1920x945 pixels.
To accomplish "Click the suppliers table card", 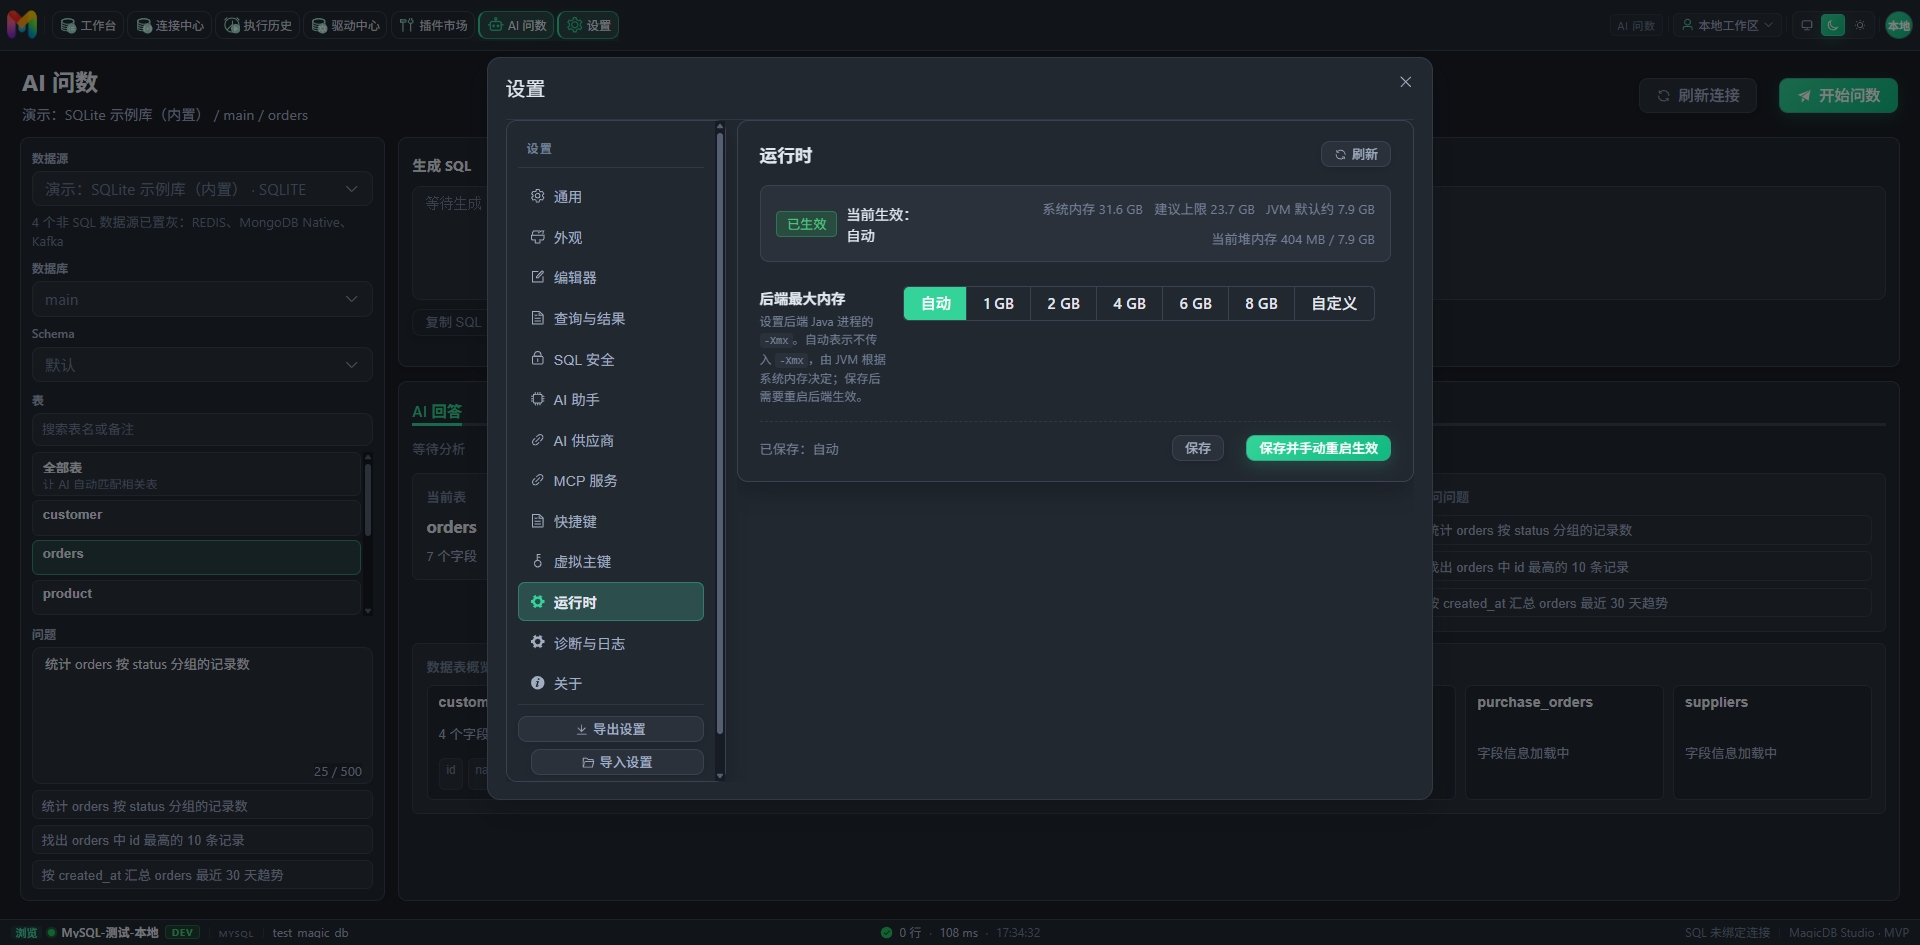I will [1772, 741].
